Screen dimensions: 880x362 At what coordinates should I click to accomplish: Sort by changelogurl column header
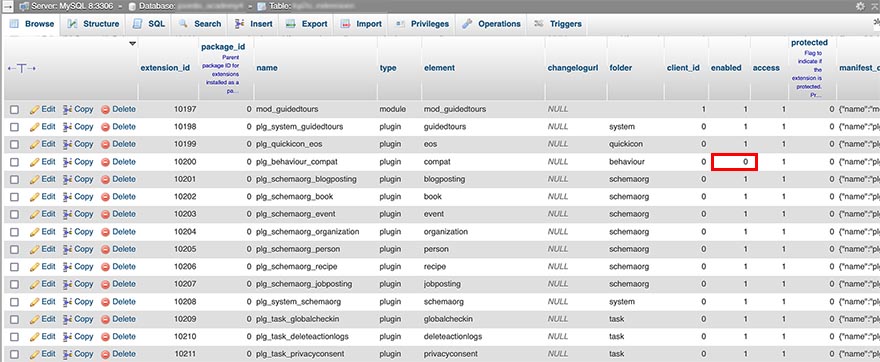coord(573,68)
